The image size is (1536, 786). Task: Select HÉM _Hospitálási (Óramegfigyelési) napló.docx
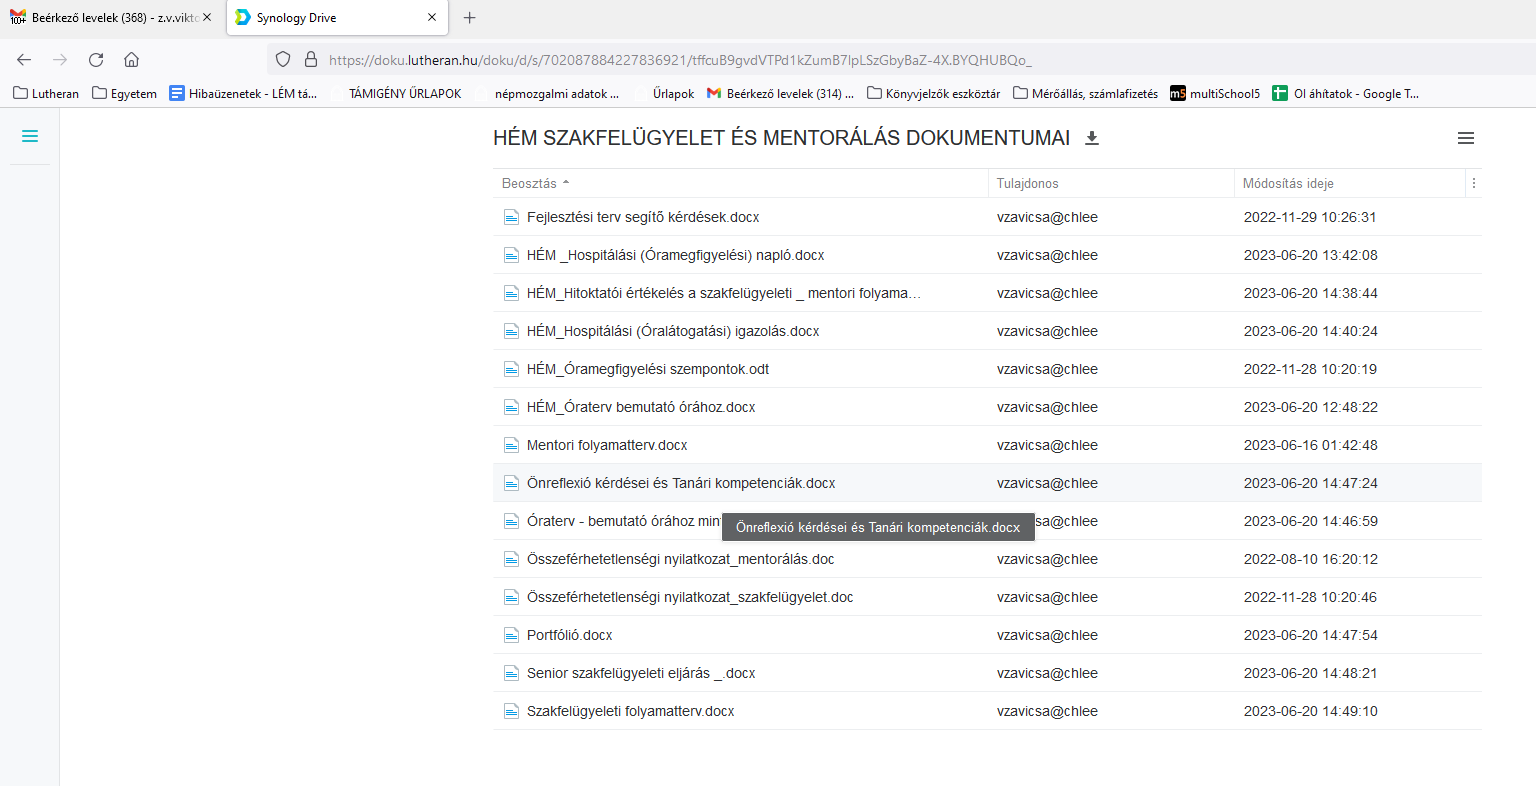click(x=676, y=255)
